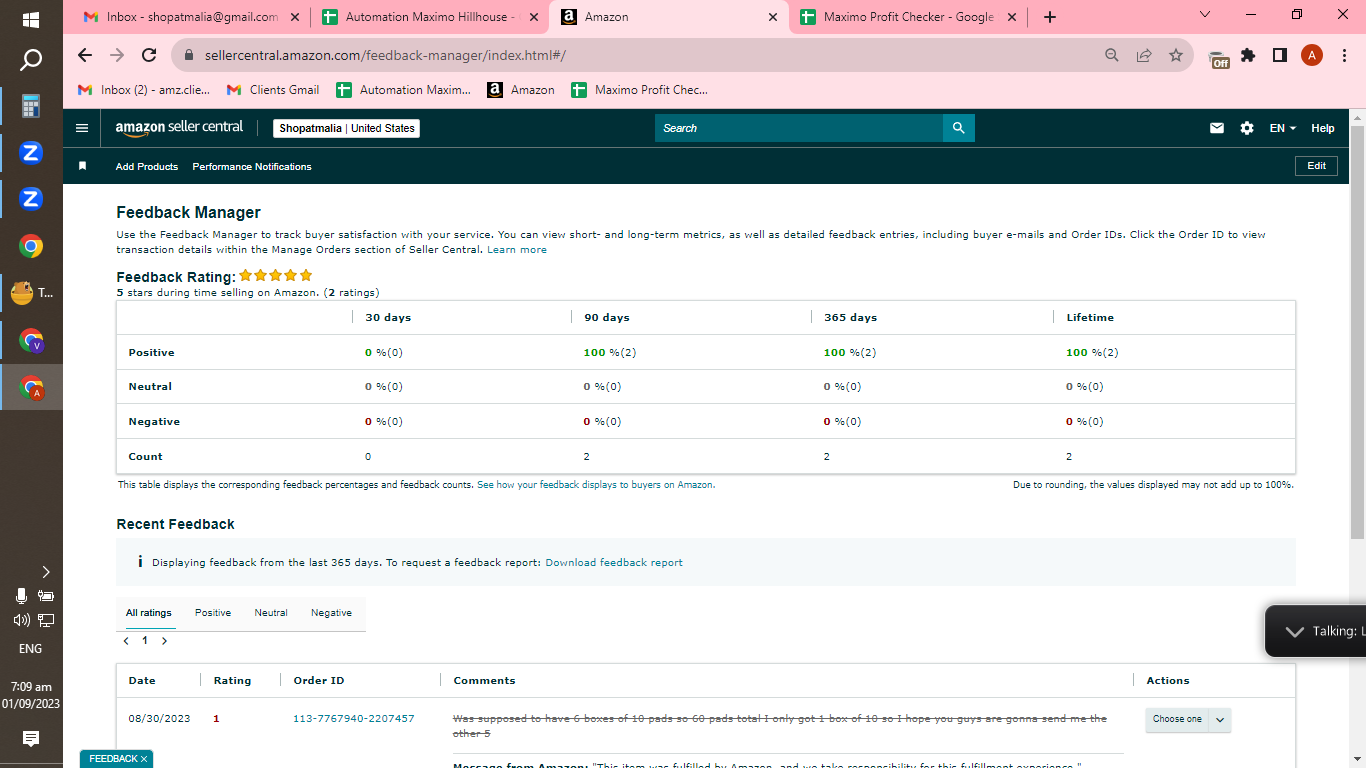Open a new browser tab
1366x768 pixels.
coord(1049,17)
